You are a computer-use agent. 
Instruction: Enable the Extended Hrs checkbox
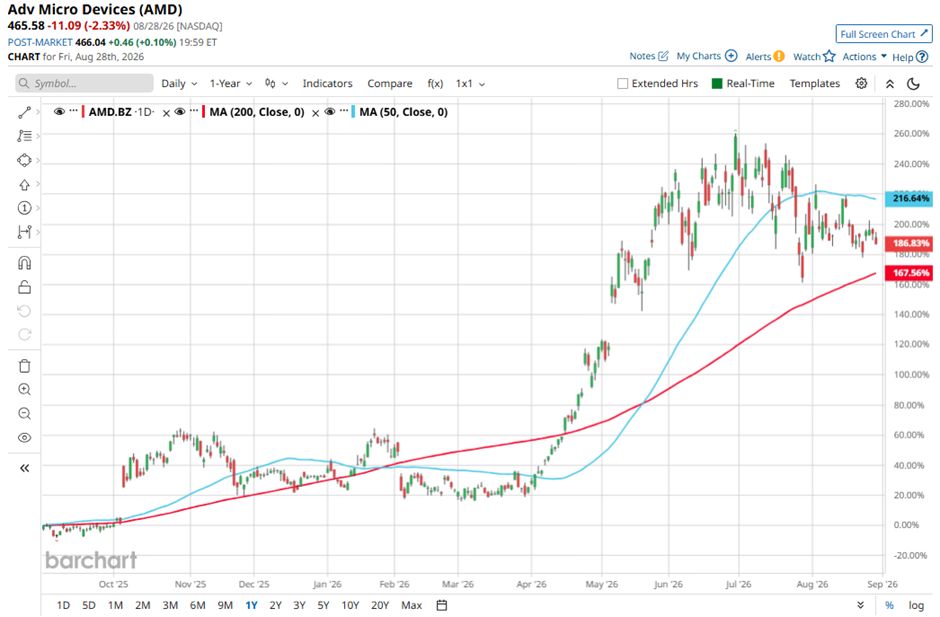pyautogui.click(x=622, y=83)
